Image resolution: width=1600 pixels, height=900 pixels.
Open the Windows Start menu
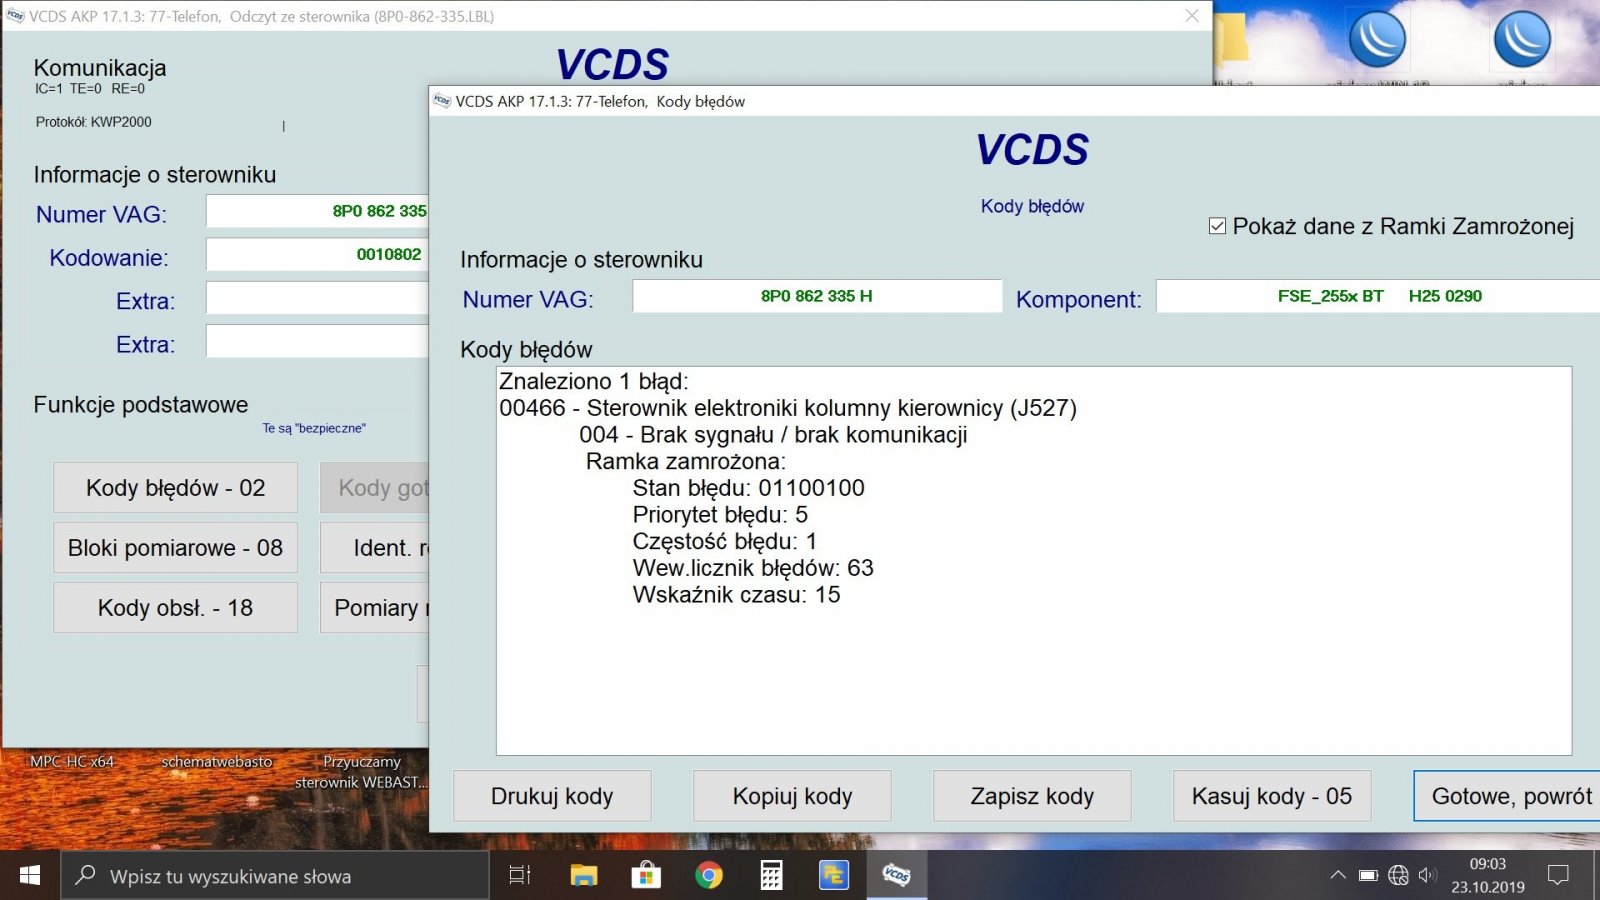tap(30, 876)
